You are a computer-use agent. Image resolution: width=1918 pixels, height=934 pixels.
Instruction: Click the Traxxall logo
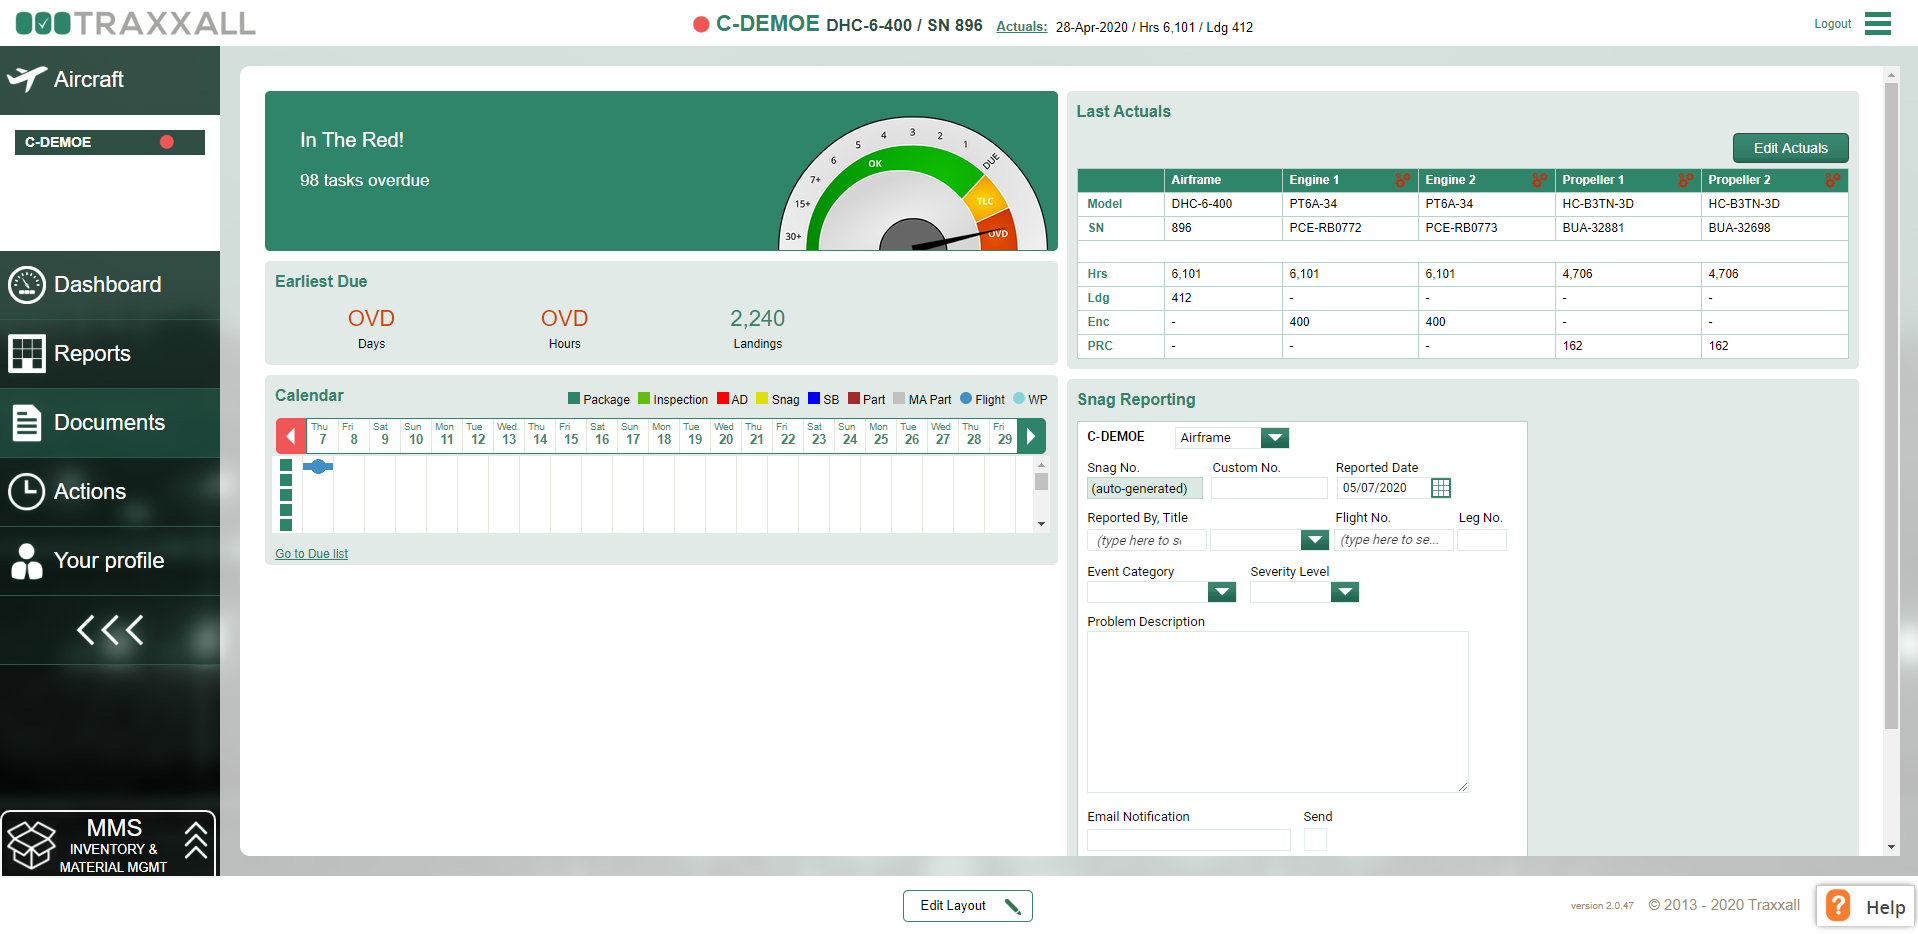click(136, 23)
